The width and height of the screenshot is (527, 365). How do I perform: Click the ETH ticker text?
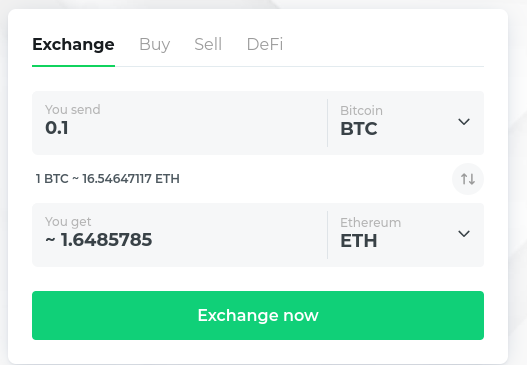[359, 241]
